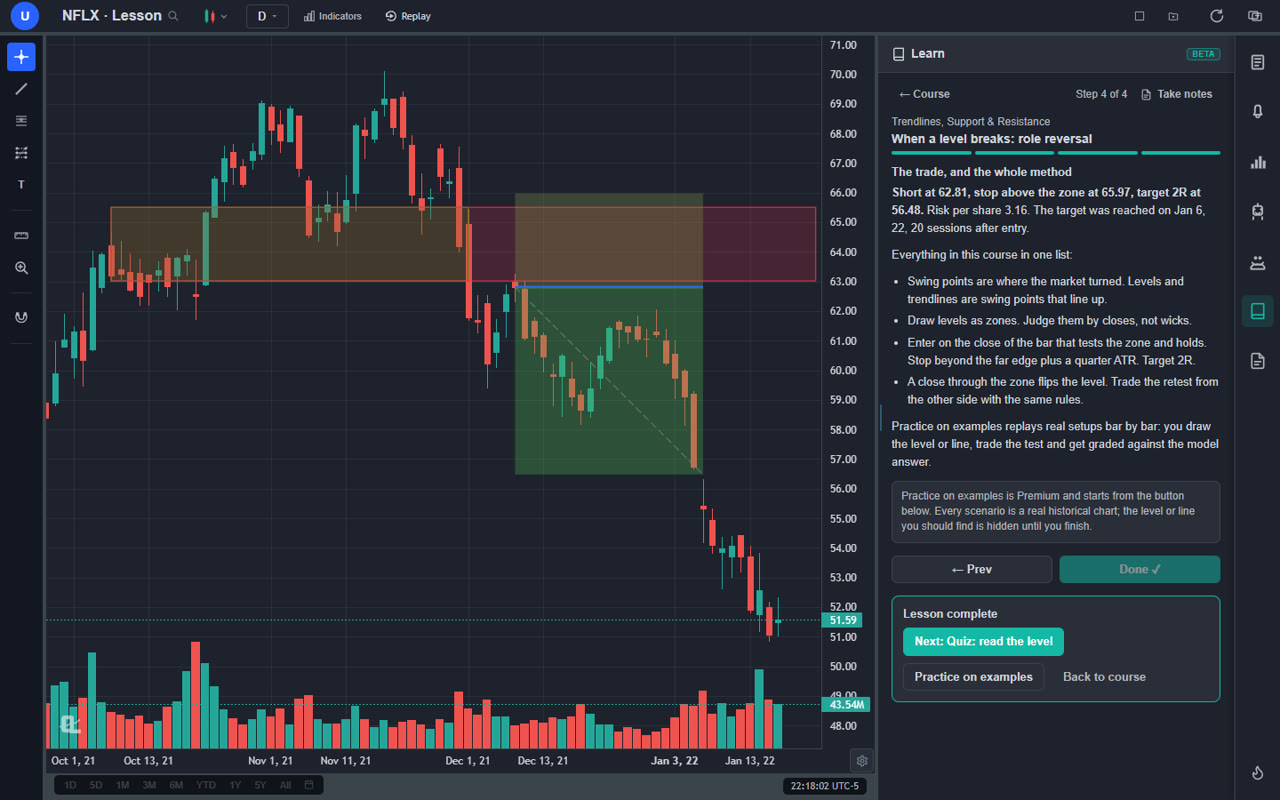Set chart range to 6M
The image size is (1280, 800).
click(176, 785)
